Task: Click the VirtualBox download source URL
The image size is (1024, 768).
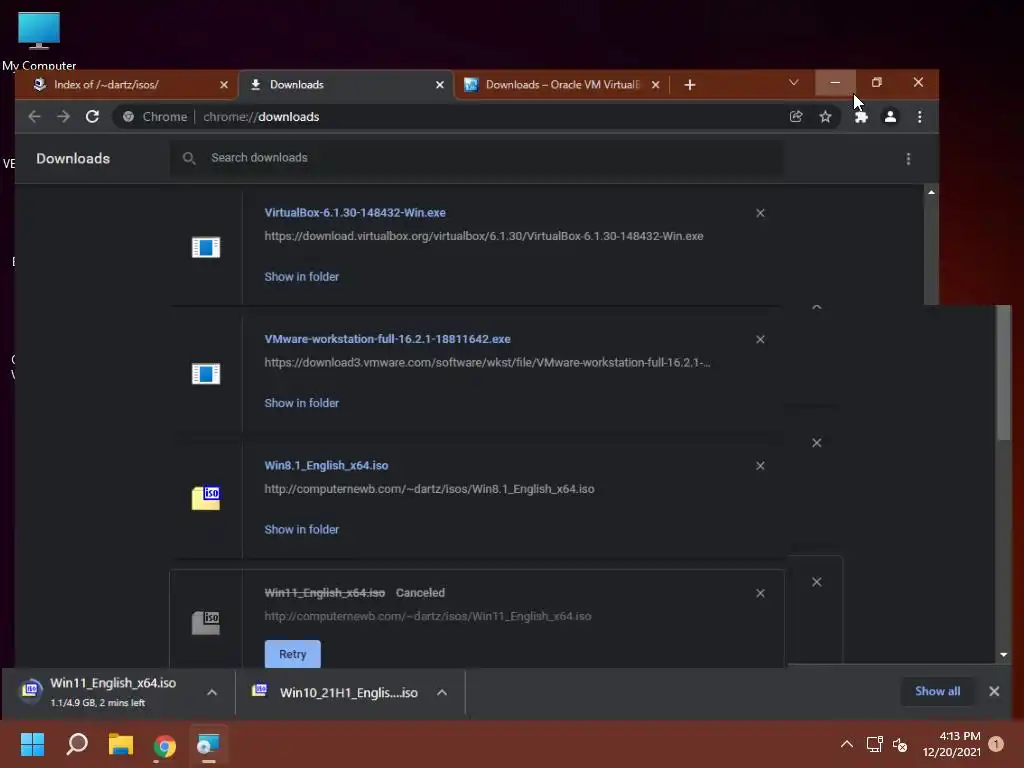Action: 483,236
